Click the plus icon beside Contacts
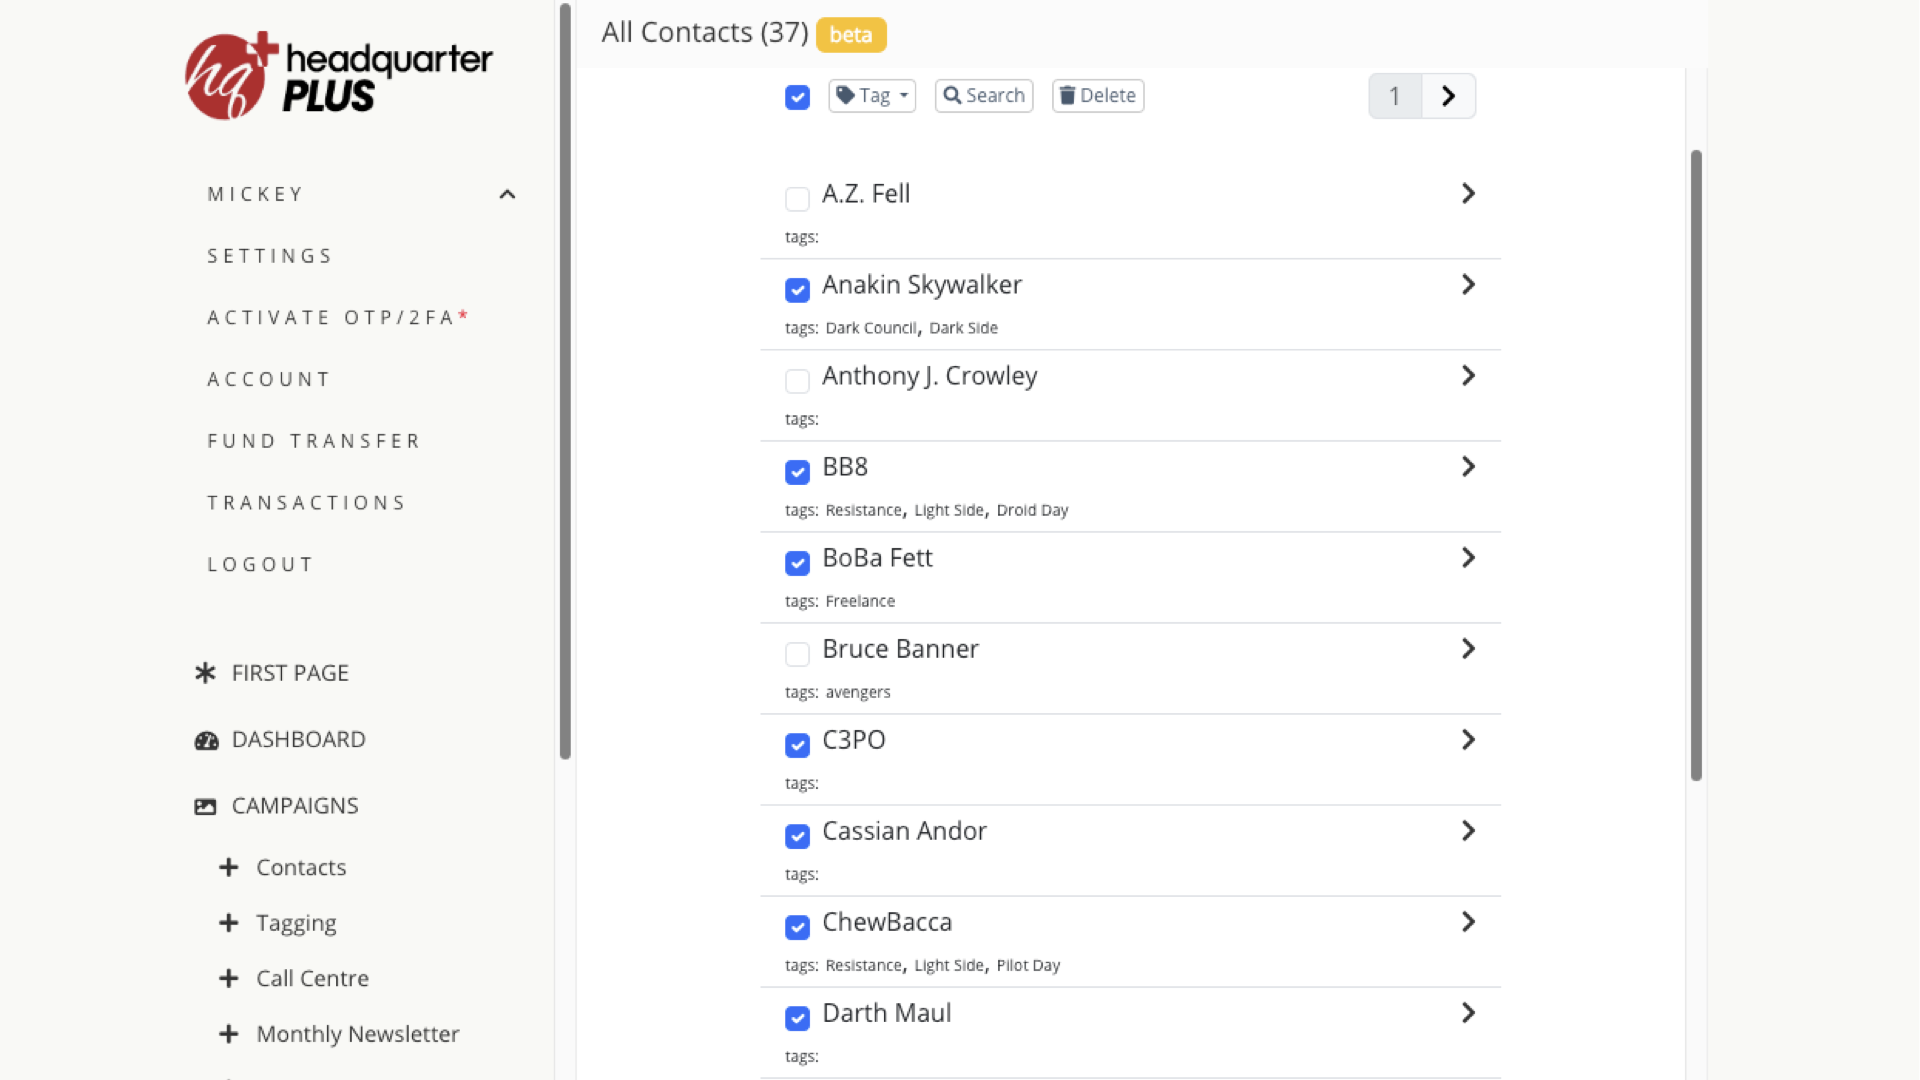This screenshot has width=1920, height=1080. (229, 867)
